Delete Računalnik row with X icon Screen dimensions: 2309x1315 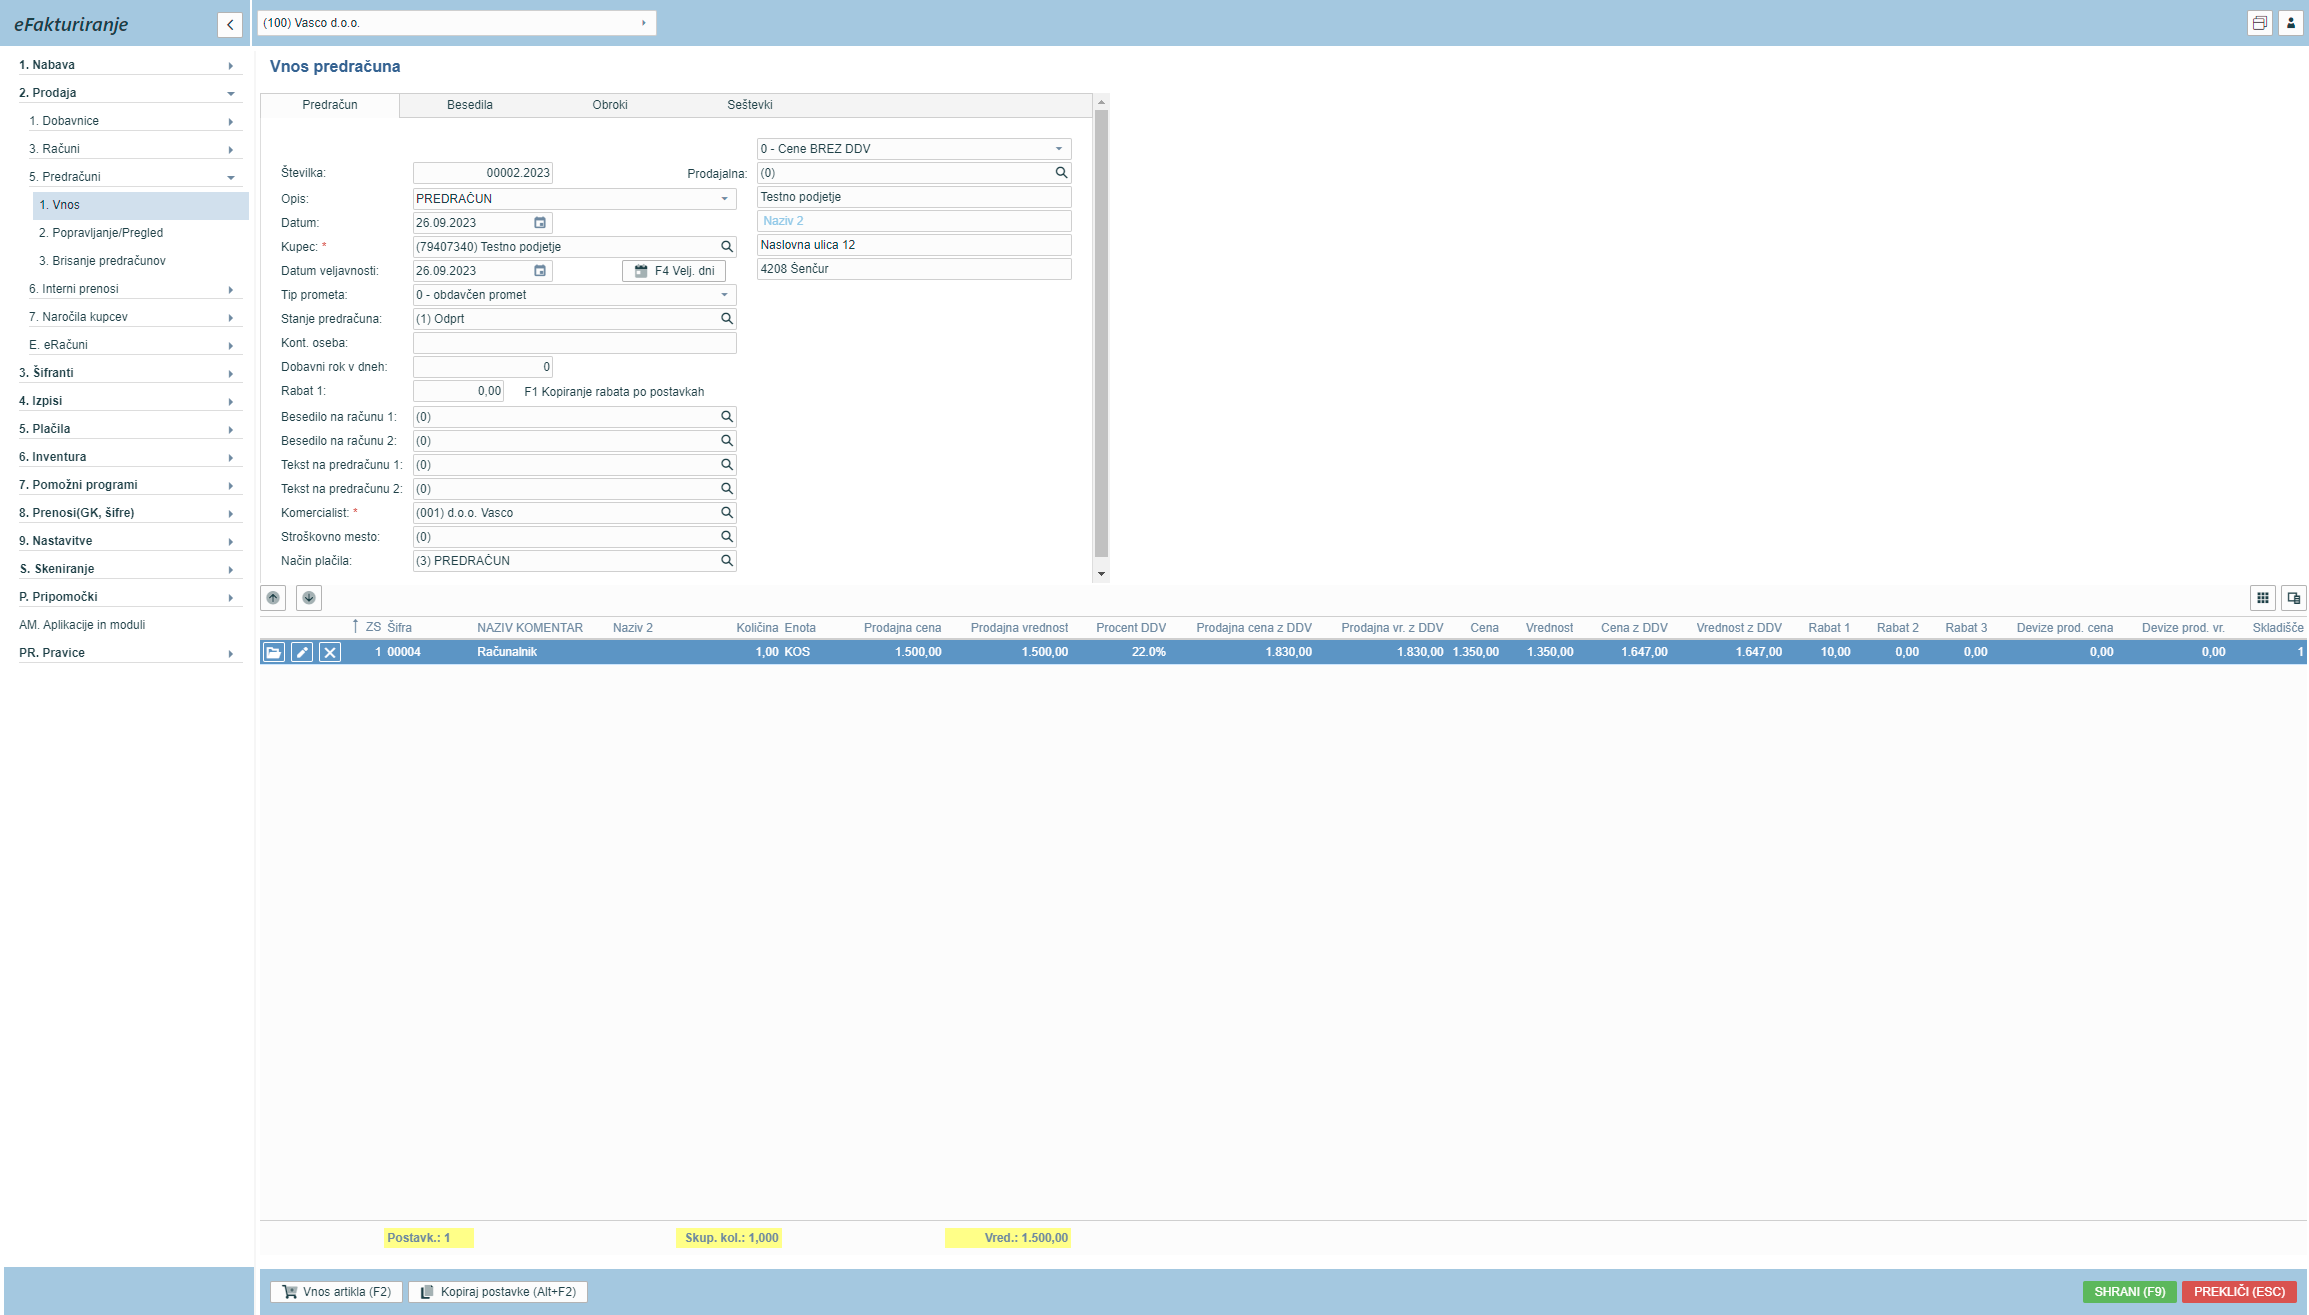[330, 652]
